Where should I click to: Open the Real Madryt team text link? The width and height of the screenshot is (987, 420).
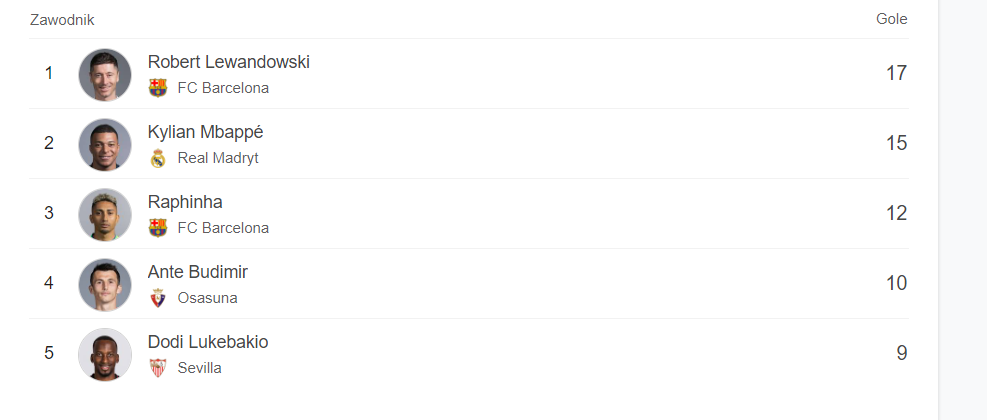pos(218,158)
